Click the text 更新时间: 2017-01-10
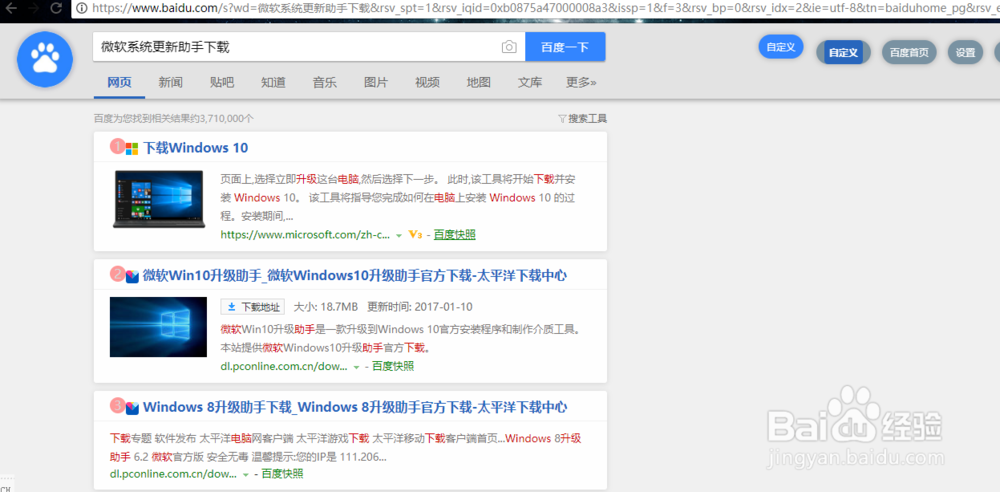This screenshot has height=492, width=1000. [x=420, y=307]
